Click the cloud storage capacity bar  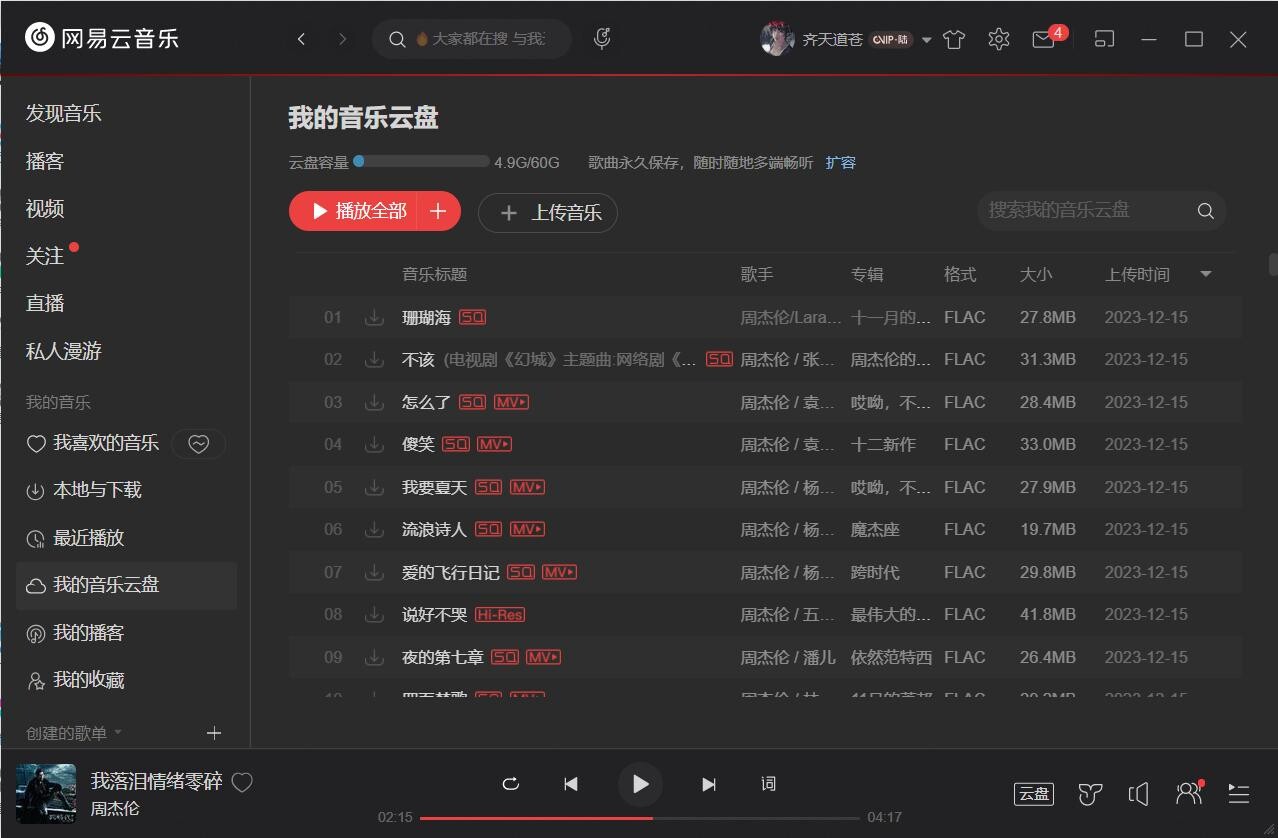tap(421, 161)
